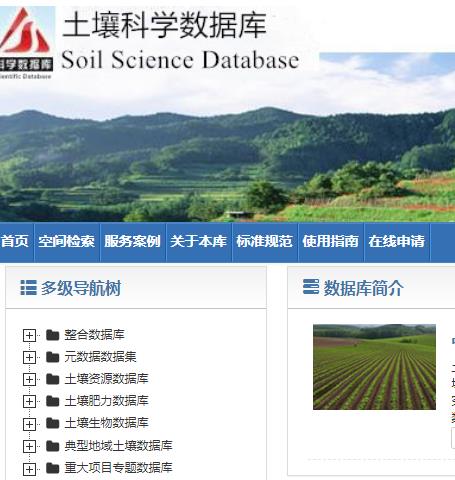Select the 土壤生物数据库 tree label
This screenshot has width=455, height=480.
click(106, 423)
